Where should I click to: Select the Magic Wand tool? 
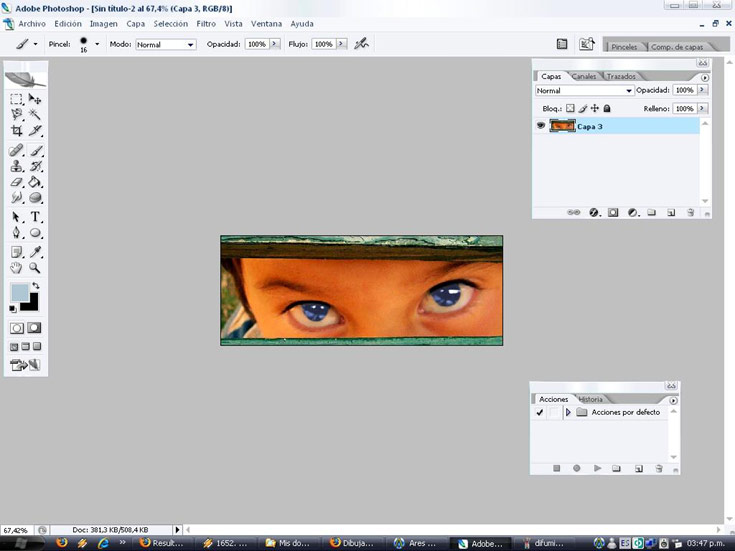(35, 114)
